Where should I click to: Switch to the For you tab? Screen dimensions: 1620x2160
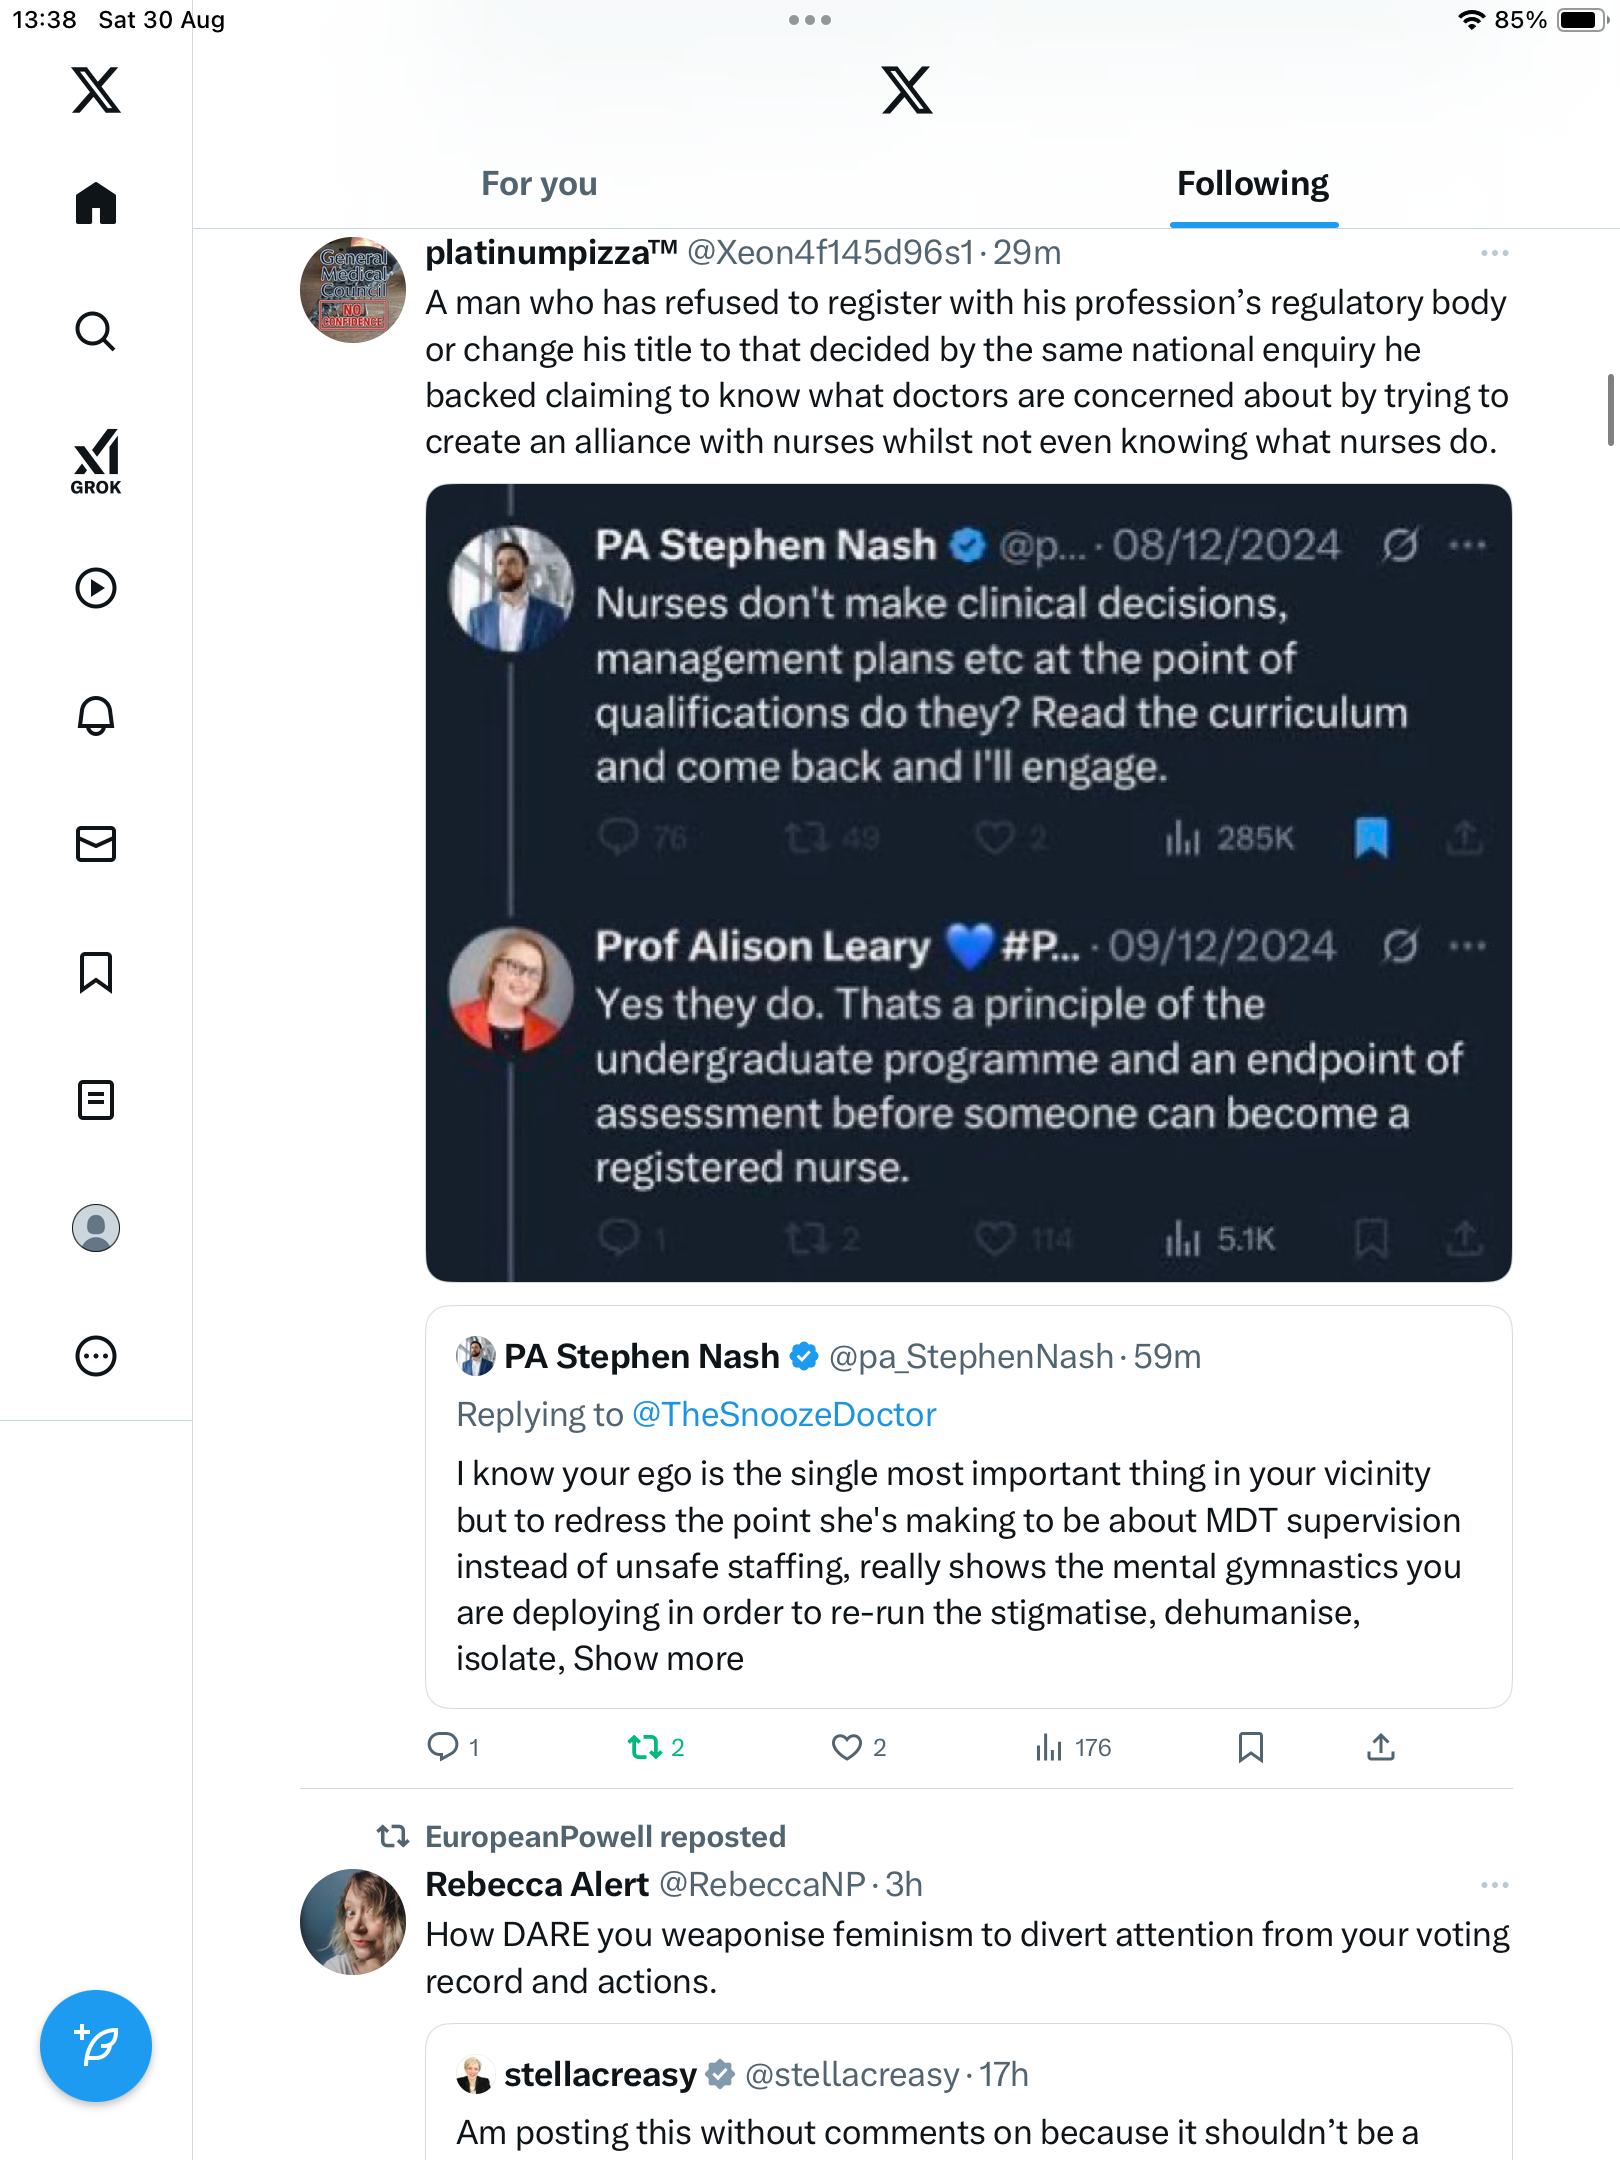(x=539, y=184)
